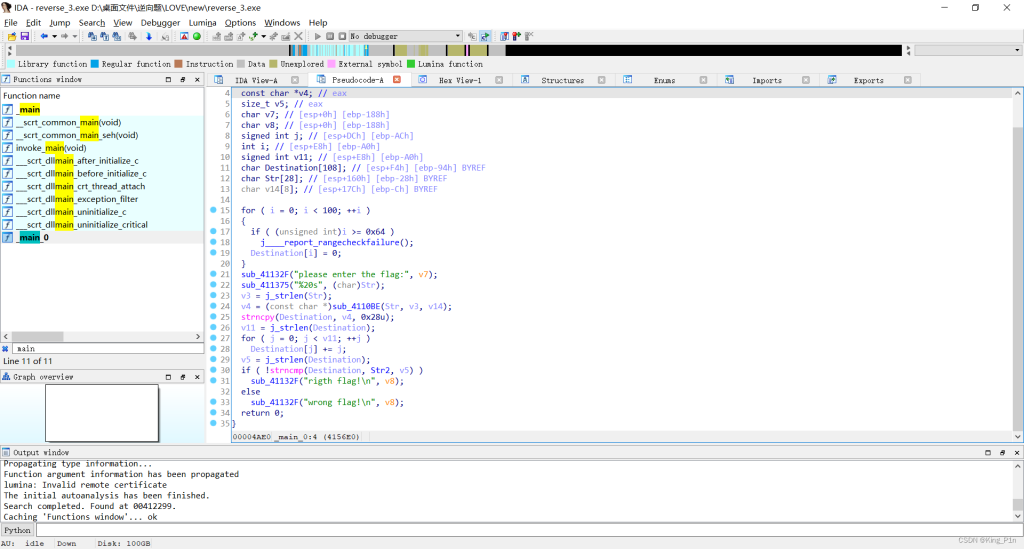Viewport: 1024px width, 549px height.
Task: Expand the jump back history arrow
Action: [x=54, y=37]
